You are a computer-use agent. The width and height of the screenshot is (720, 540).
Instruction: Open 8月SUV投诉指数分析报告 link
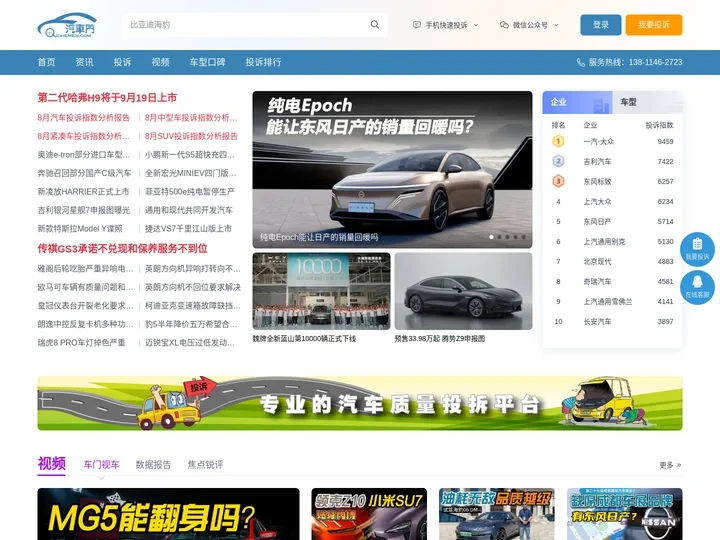[191, 136]
